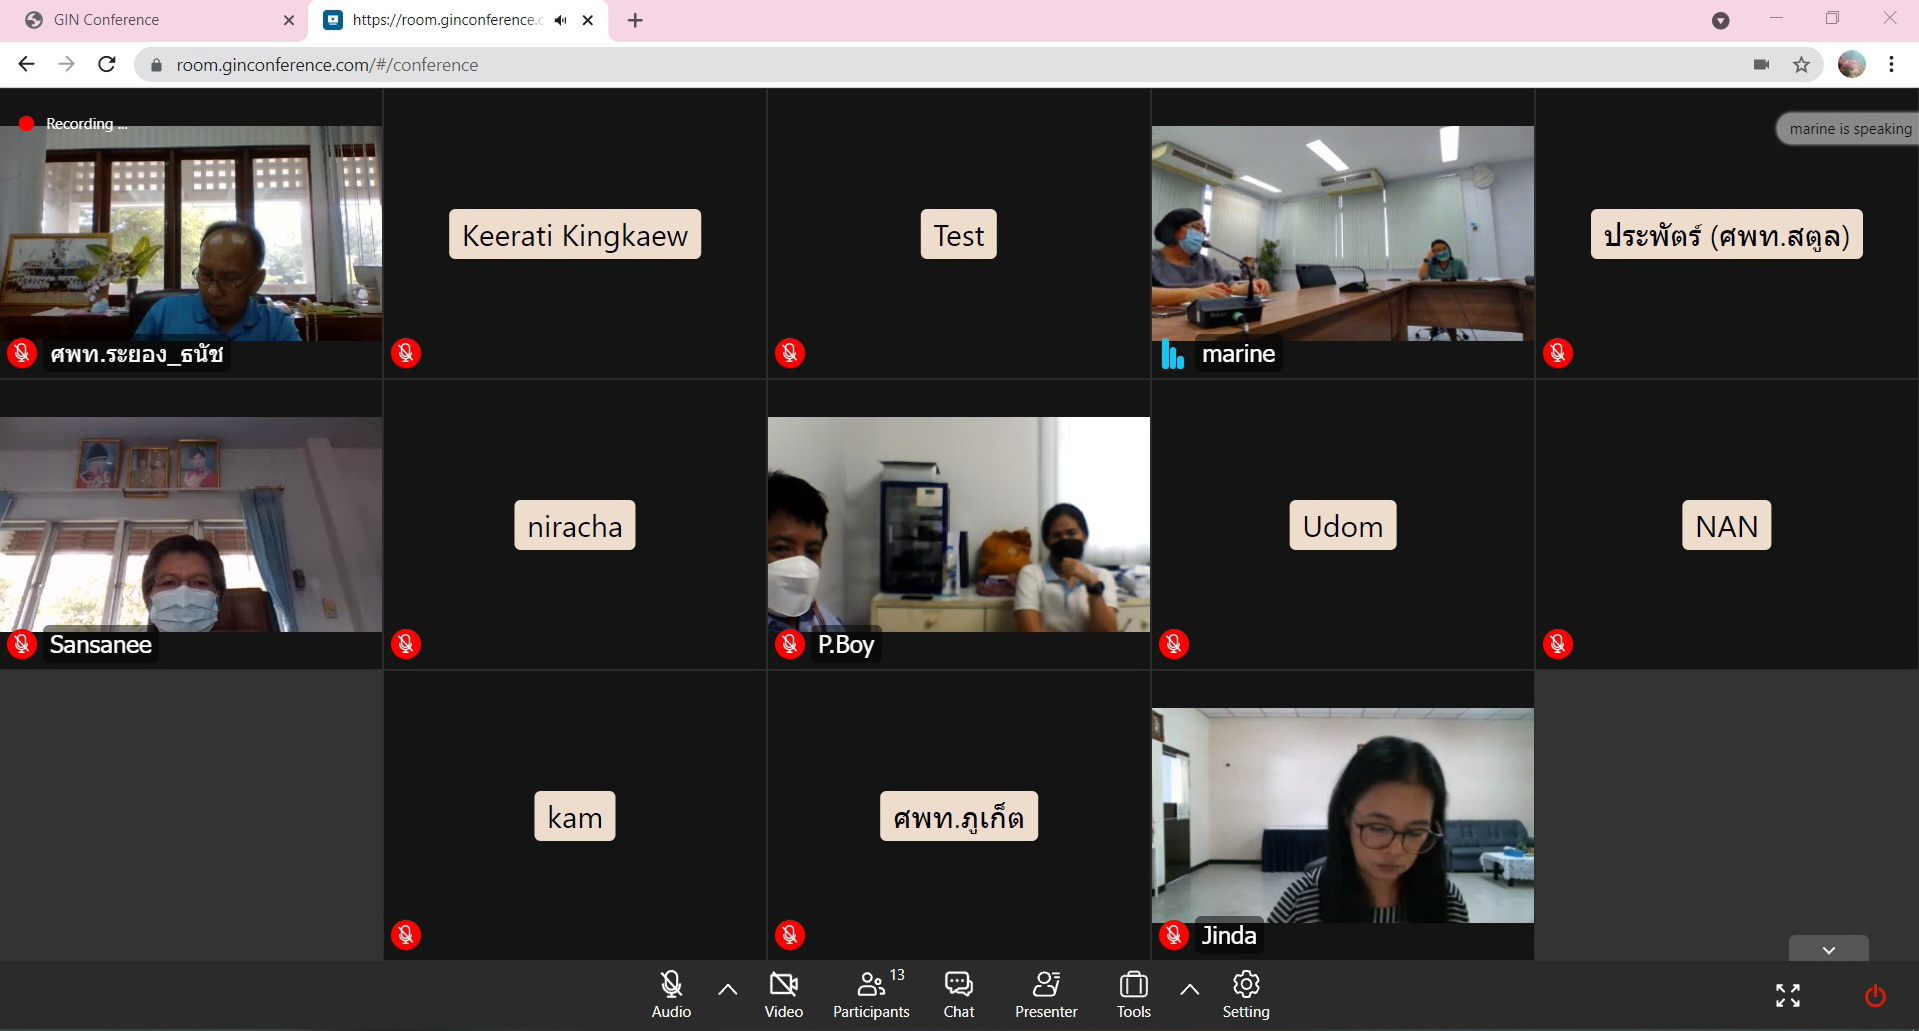Screen dimensions: 1919x1031
Task: Click the 'marine is speaking' notification
Action: 1848,129
